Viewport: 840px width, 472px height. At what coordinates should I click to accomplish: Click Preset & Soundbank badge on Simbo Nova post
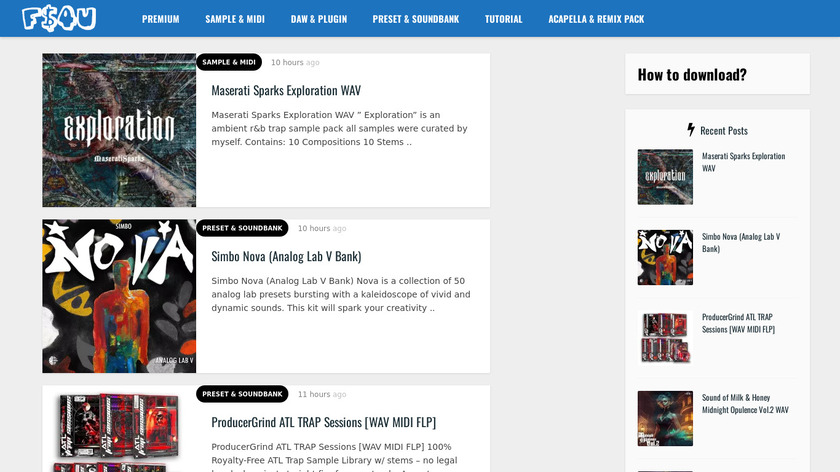pyautogui.click(x=242, y=228)
